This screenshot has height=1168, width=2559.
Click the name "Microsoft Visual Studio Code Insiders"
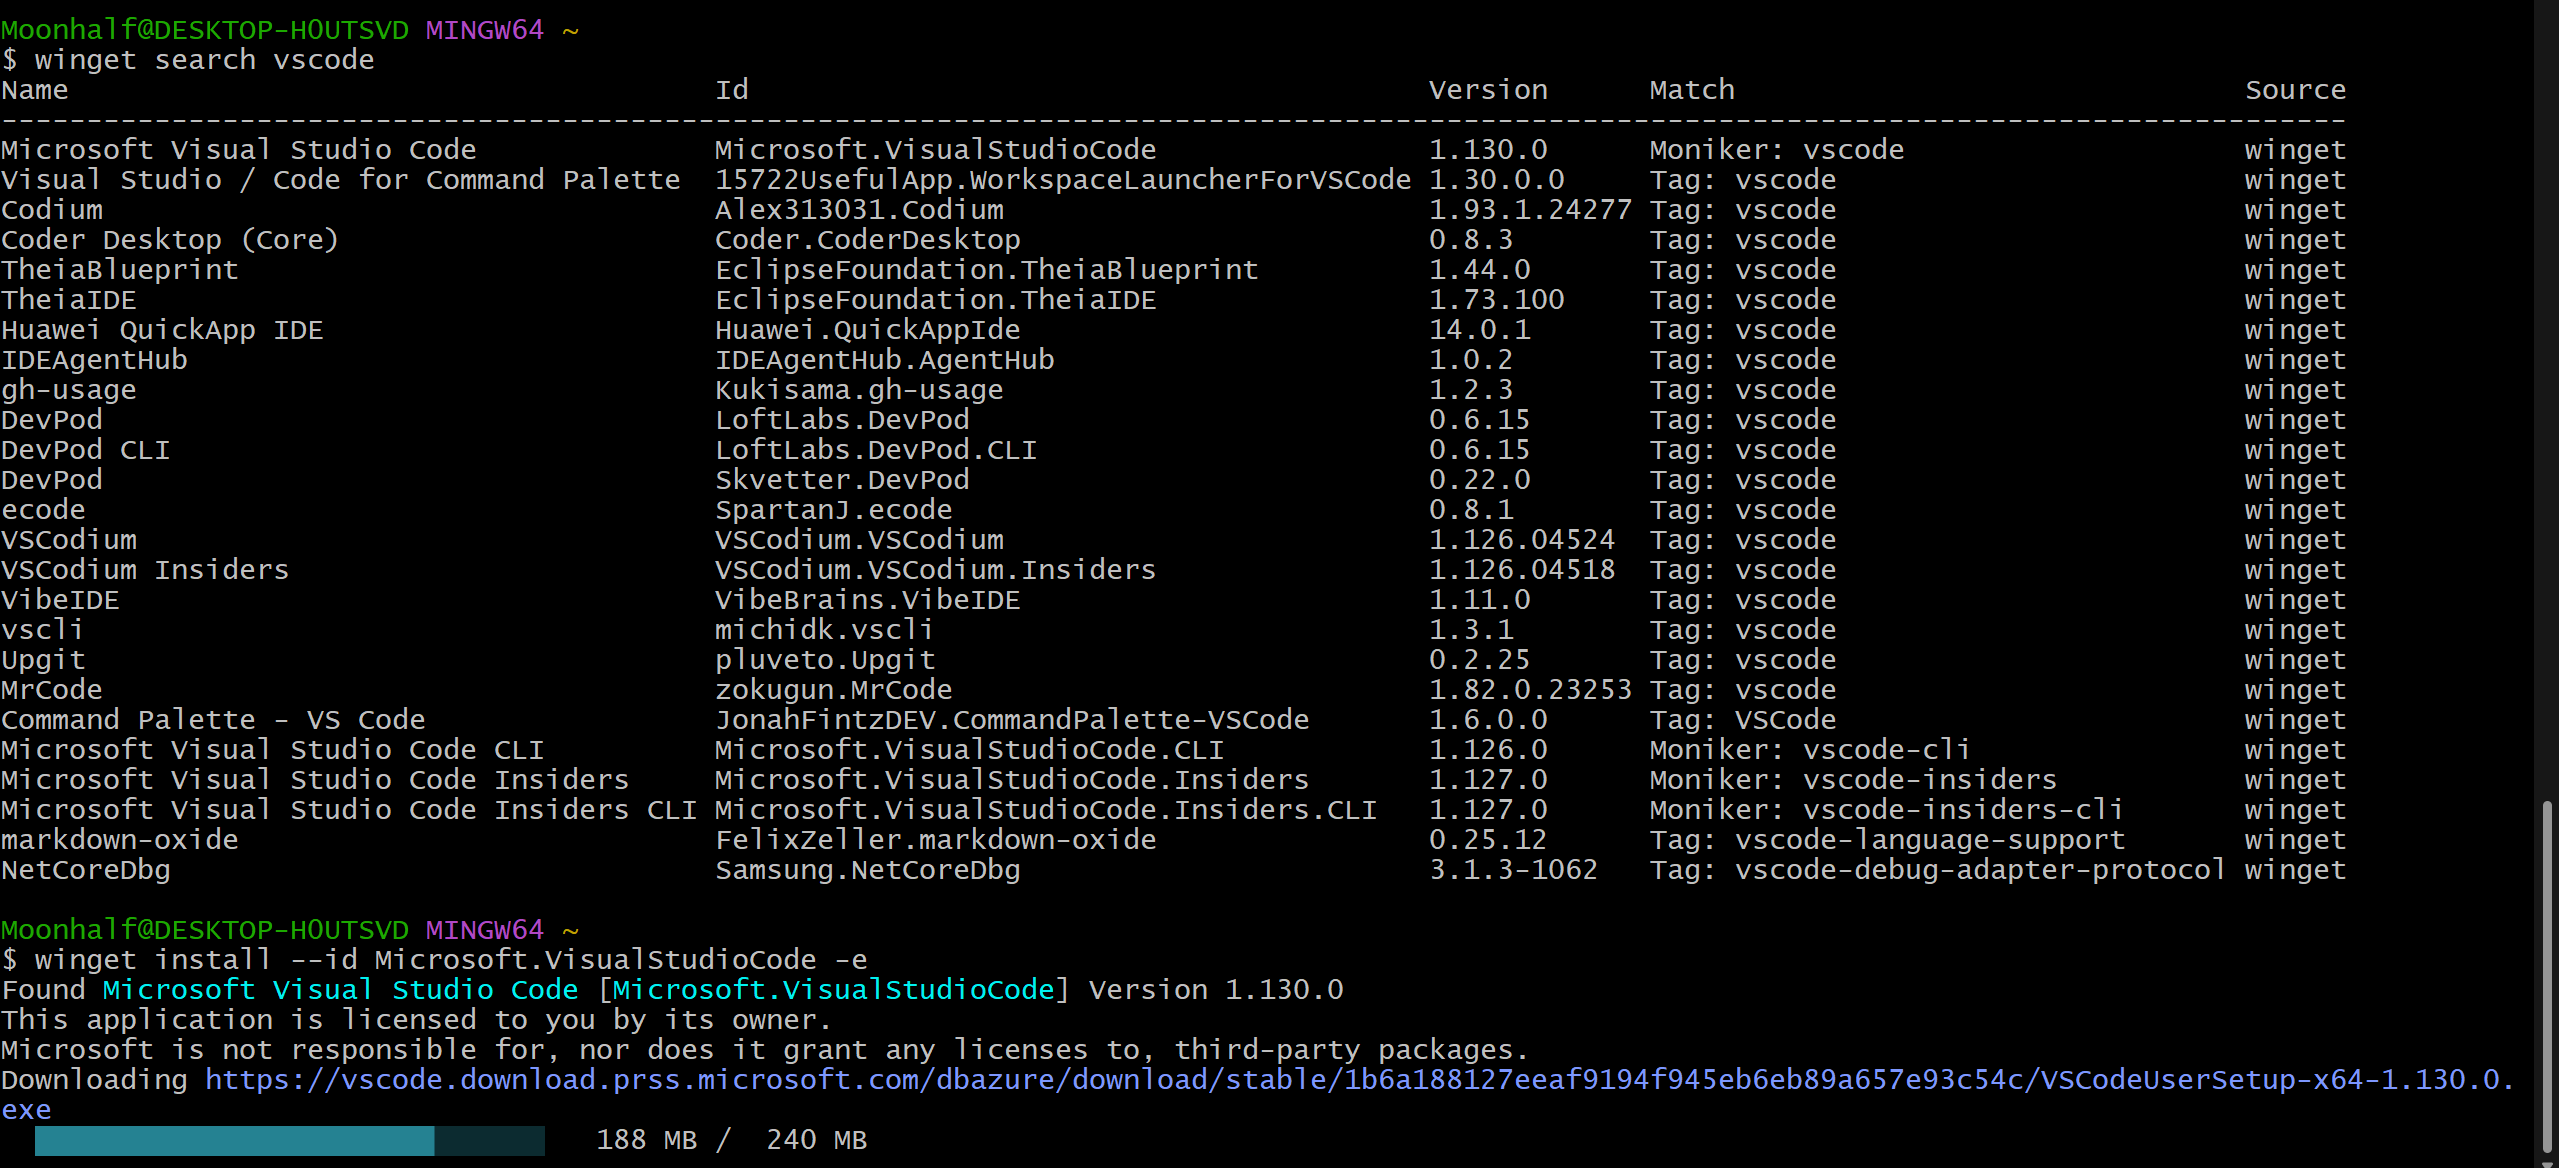(x=315, y=780)
